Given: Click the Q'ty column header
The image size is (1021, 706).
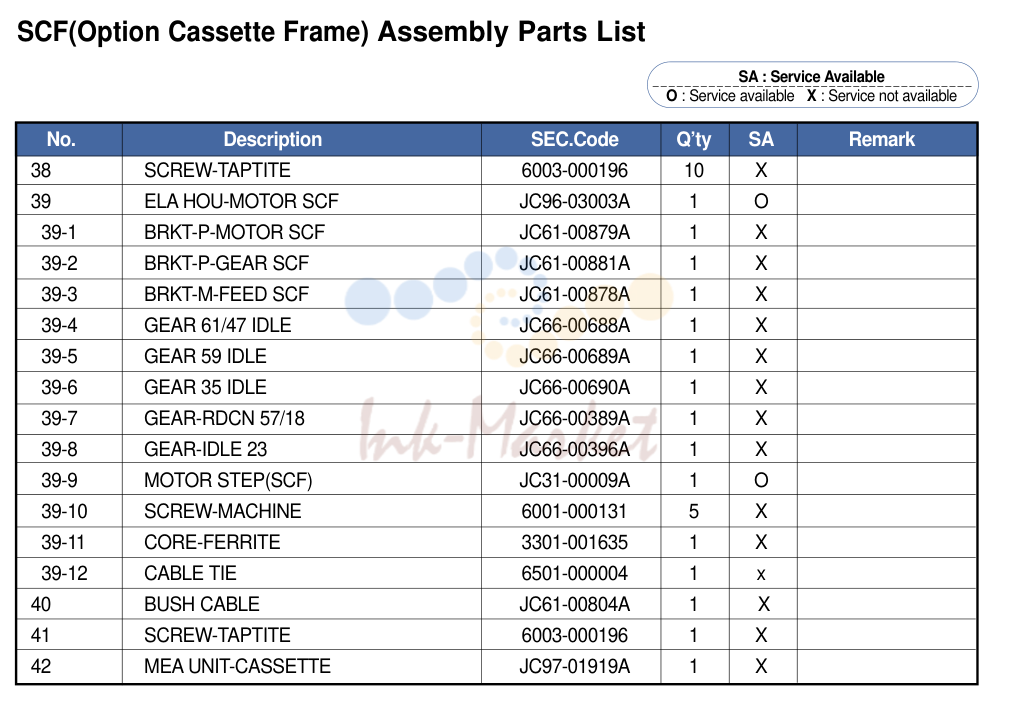Looking at the screenshot, I should [x=695, y=139].
